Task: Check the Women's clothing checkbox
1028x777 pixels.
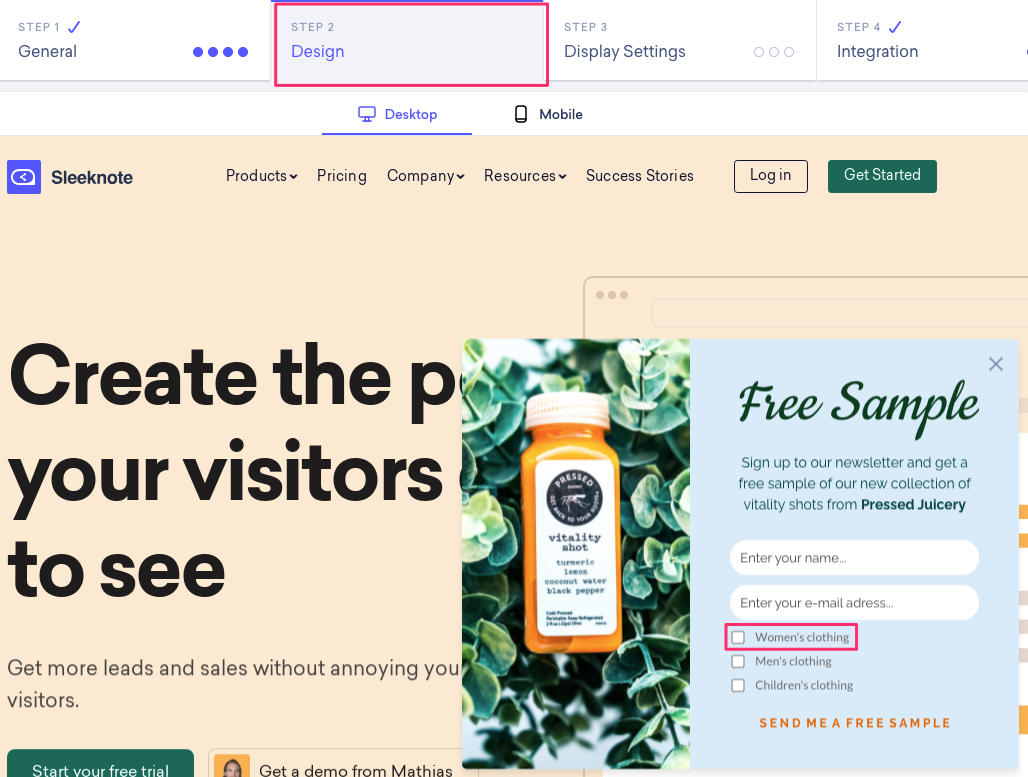Action: coord(738,637)
